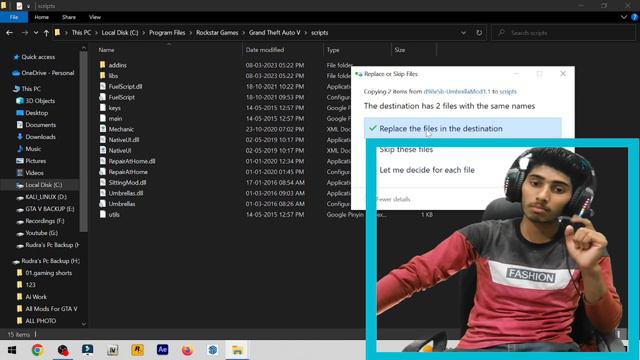640x360 pixels.
Task: Open the dark blue taskbar app next to it
Action: point(87,350)
